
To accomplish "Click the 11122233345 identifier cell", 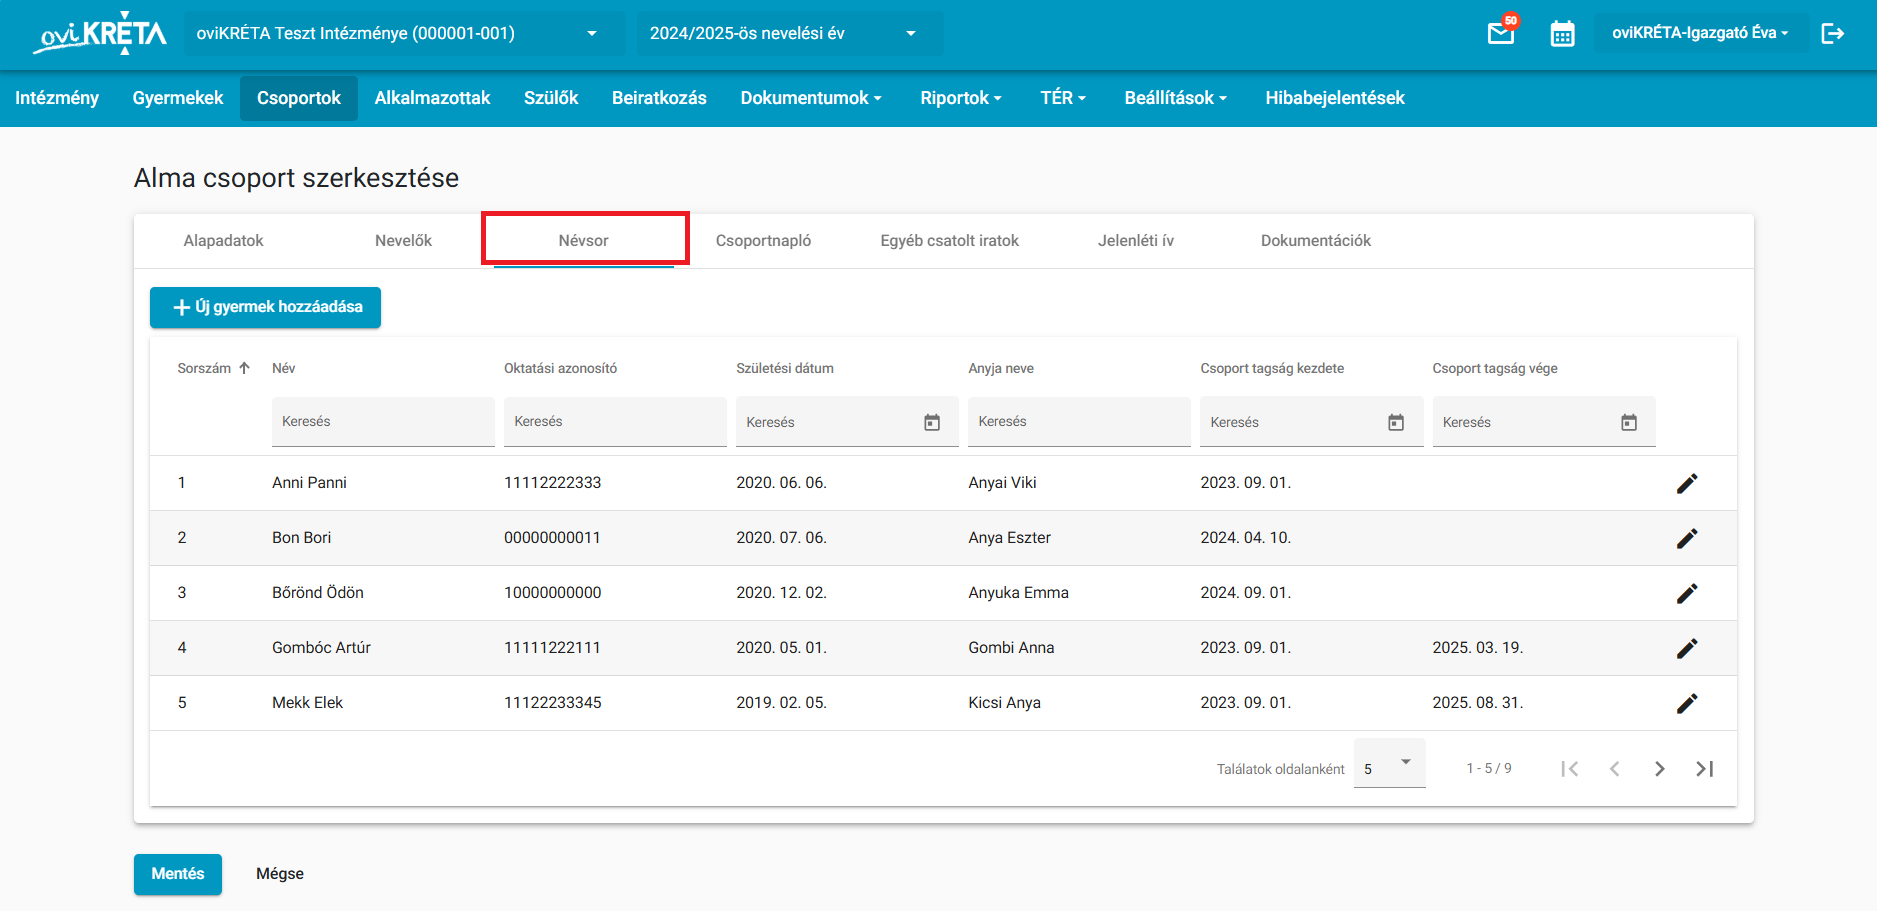I will (553, 703).
